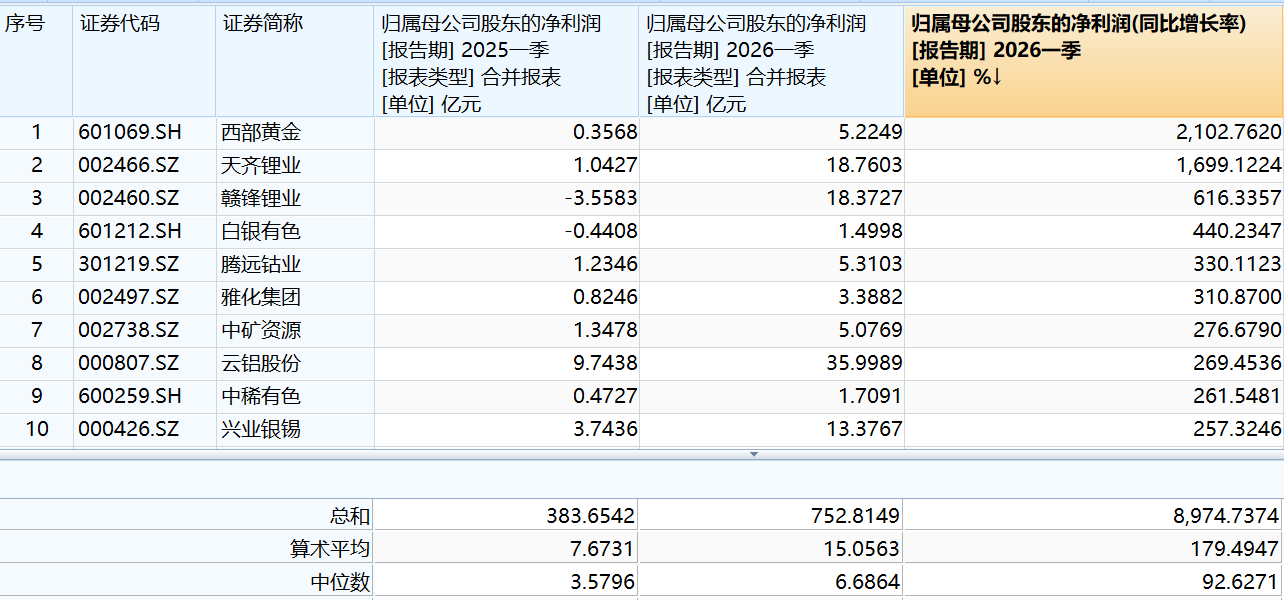1284x600 pixels.
Task: Select growth rate value 261.5481
Action: 1237,397
